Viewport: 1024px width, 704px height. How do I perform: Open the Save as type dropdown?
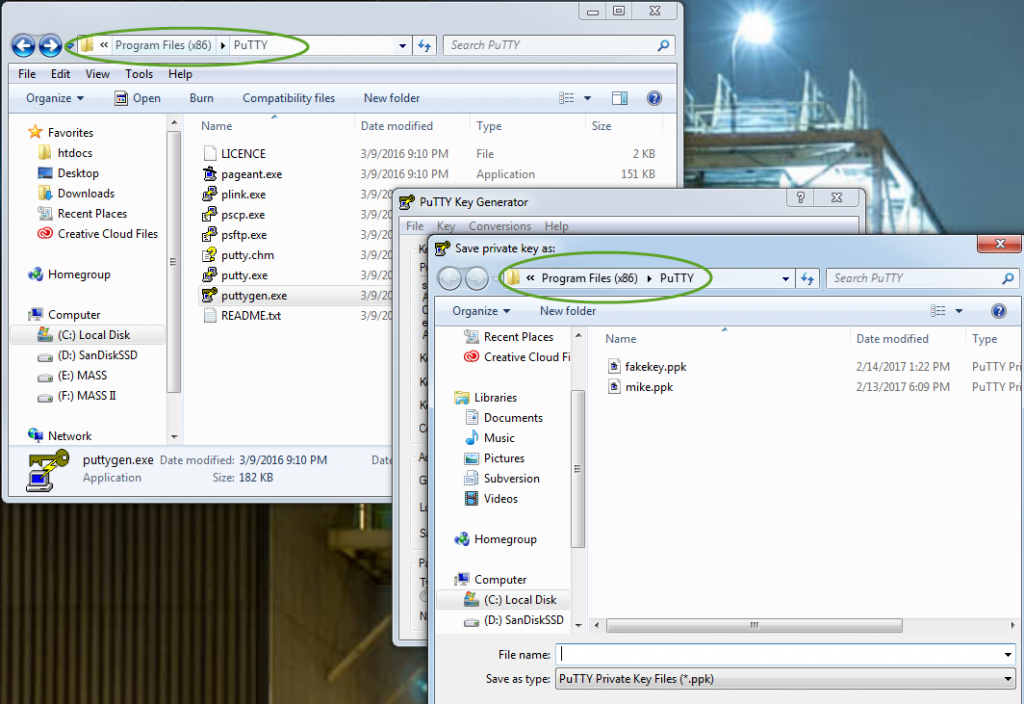pyautogui.click(x=1009, y=678)
